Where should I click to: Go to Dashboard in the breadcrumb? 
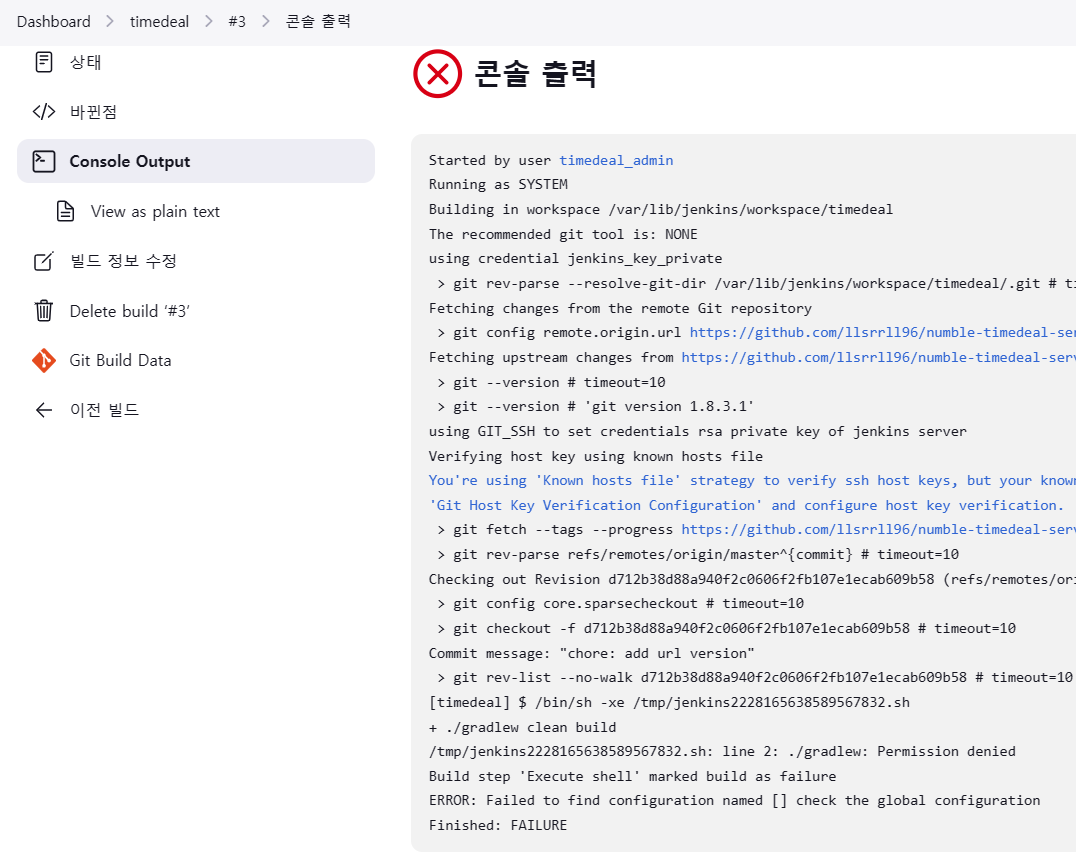click(x=54, y=21)
